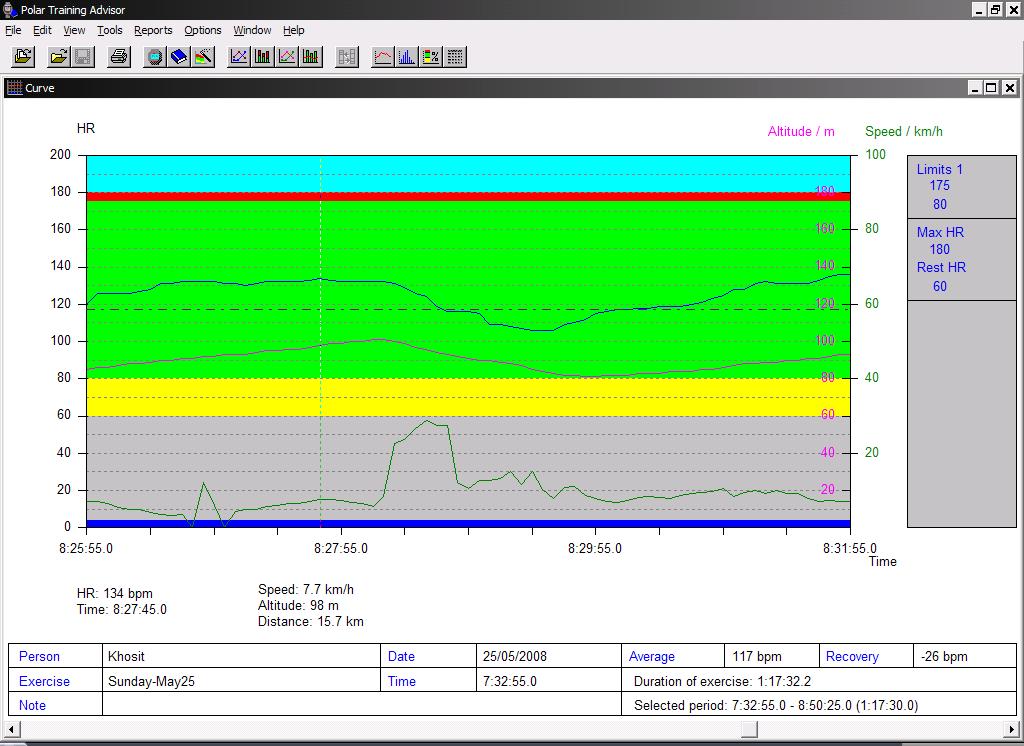Click the color wand options icon
The height and width of the screenshot is (746, 1024).
click(203, 57)
